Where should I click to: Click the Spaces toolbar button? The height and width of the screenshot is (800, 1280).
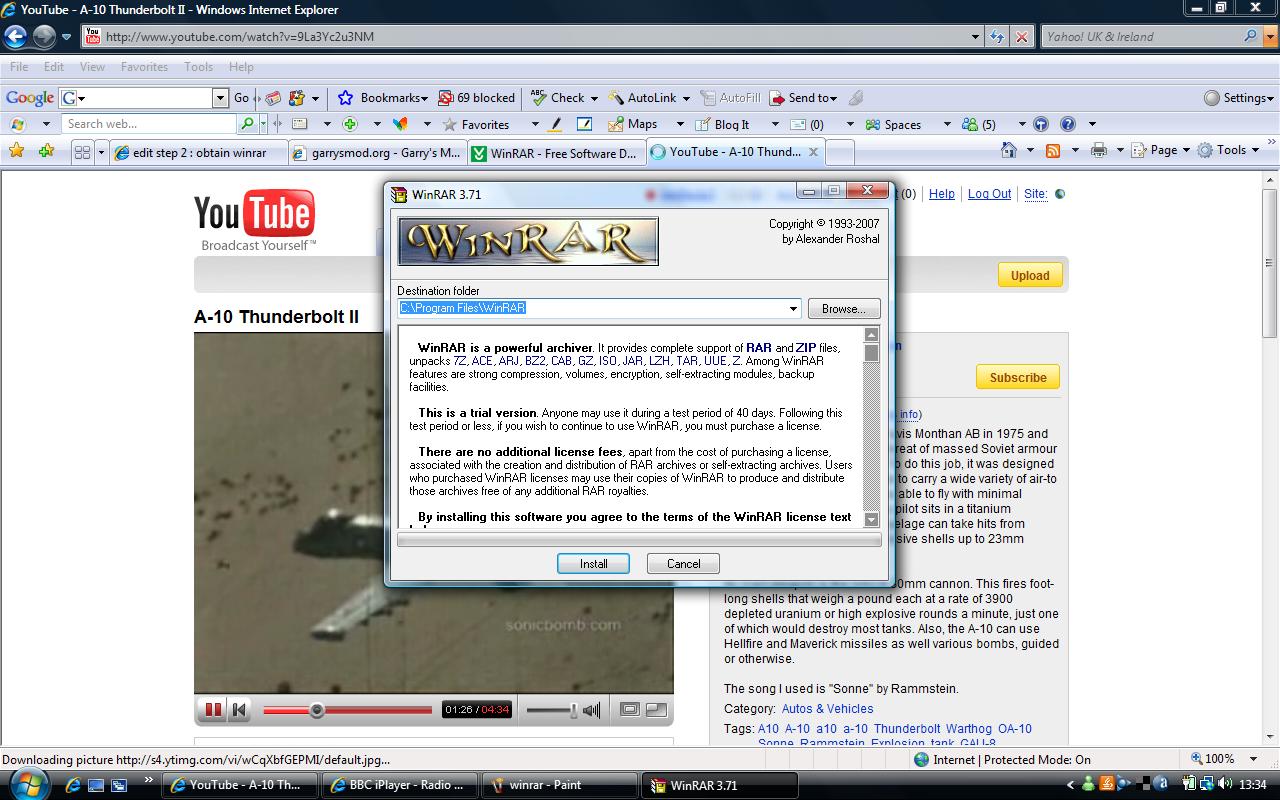coord(894,124)
